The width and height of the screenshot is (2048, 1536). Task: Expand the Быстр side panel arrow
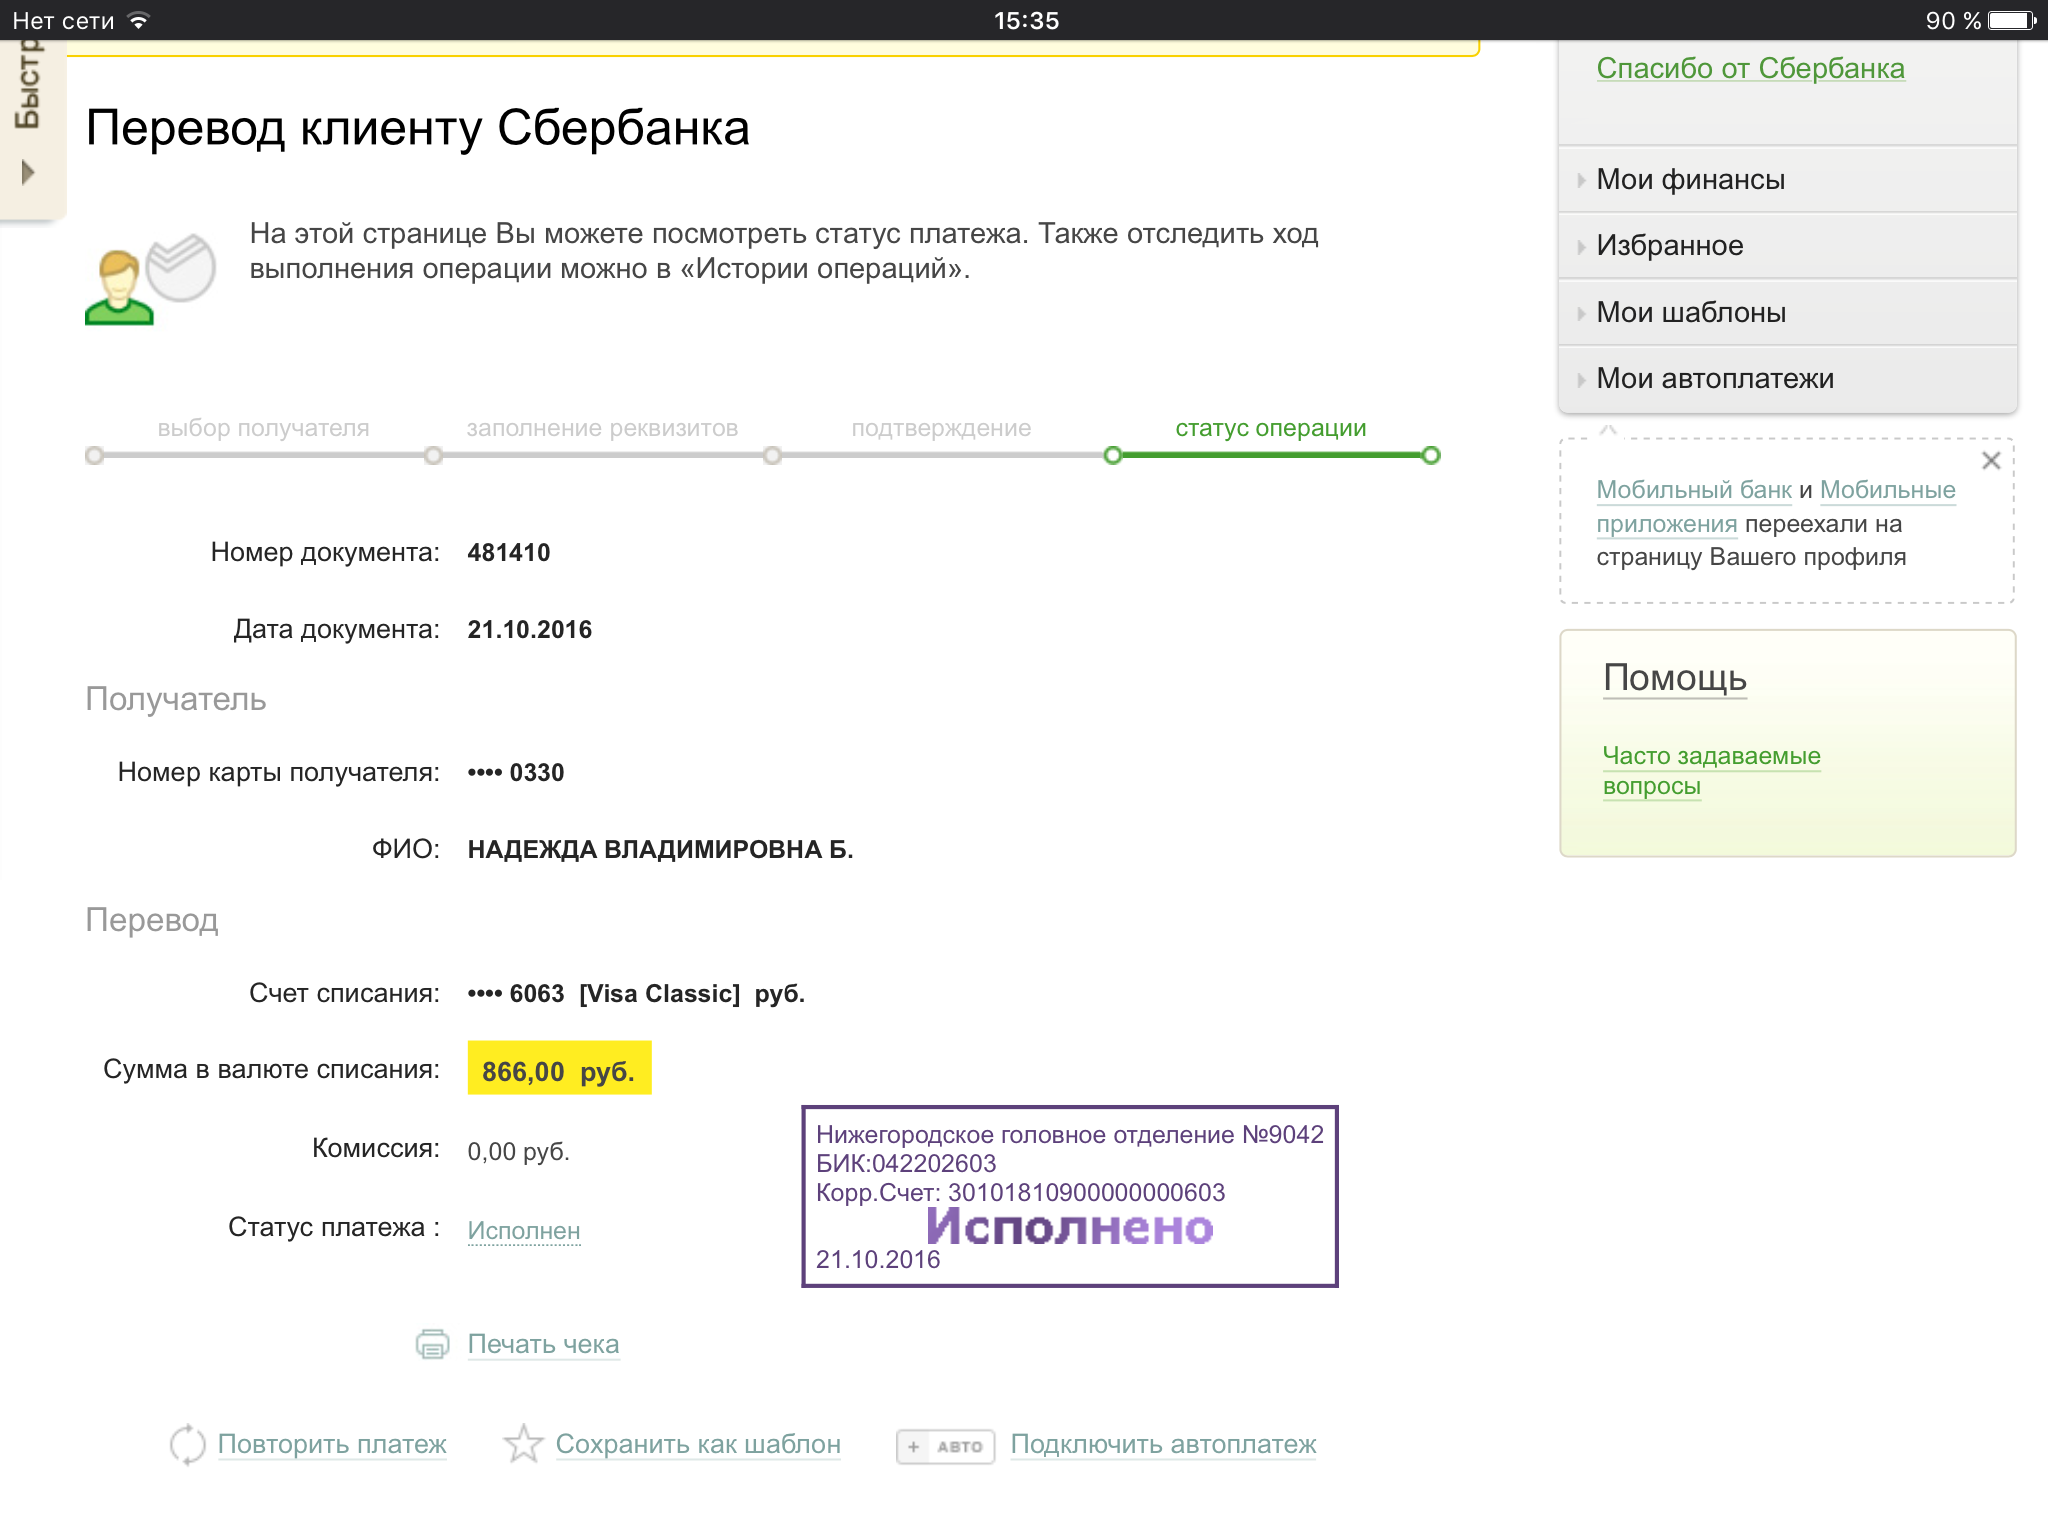point(28,172)
